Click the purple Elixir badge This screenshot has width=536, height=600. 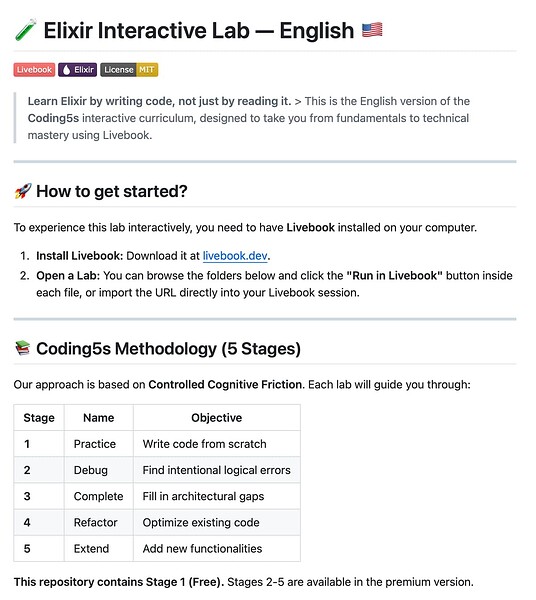click(78, 70)
